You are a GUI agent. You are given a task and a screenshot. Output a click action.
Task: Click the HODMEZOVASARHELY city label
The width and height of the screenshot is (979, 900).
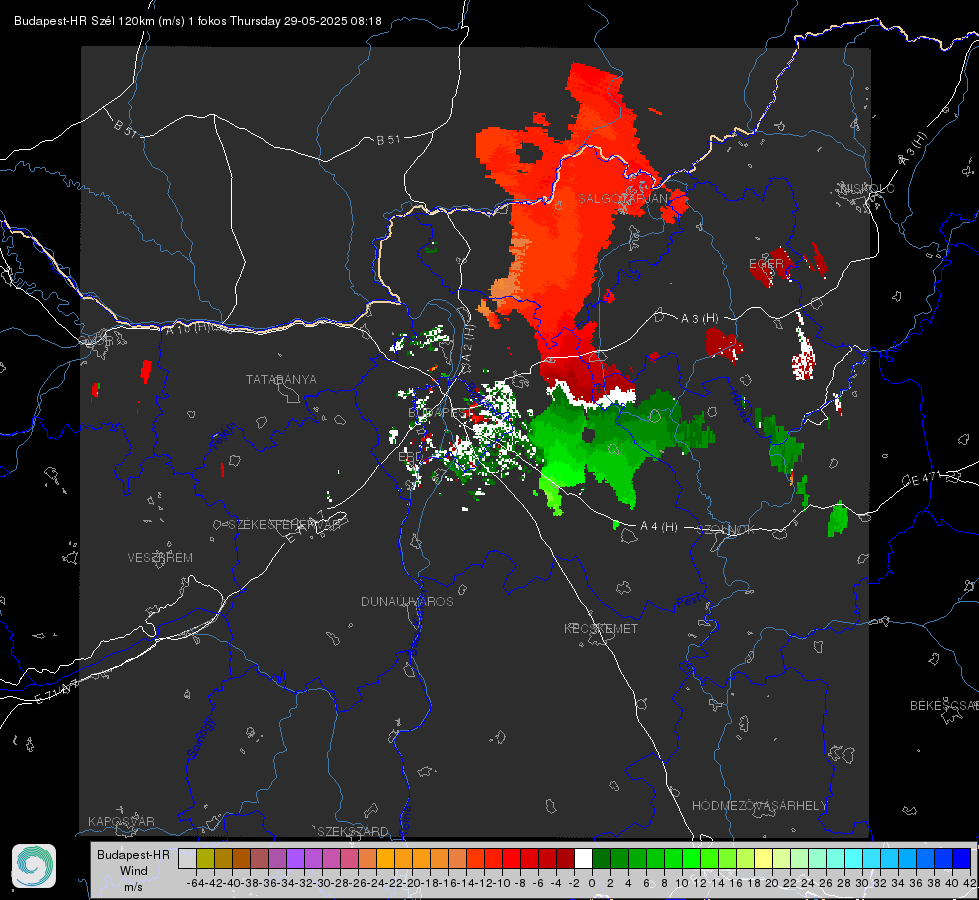tap(759, 806)
